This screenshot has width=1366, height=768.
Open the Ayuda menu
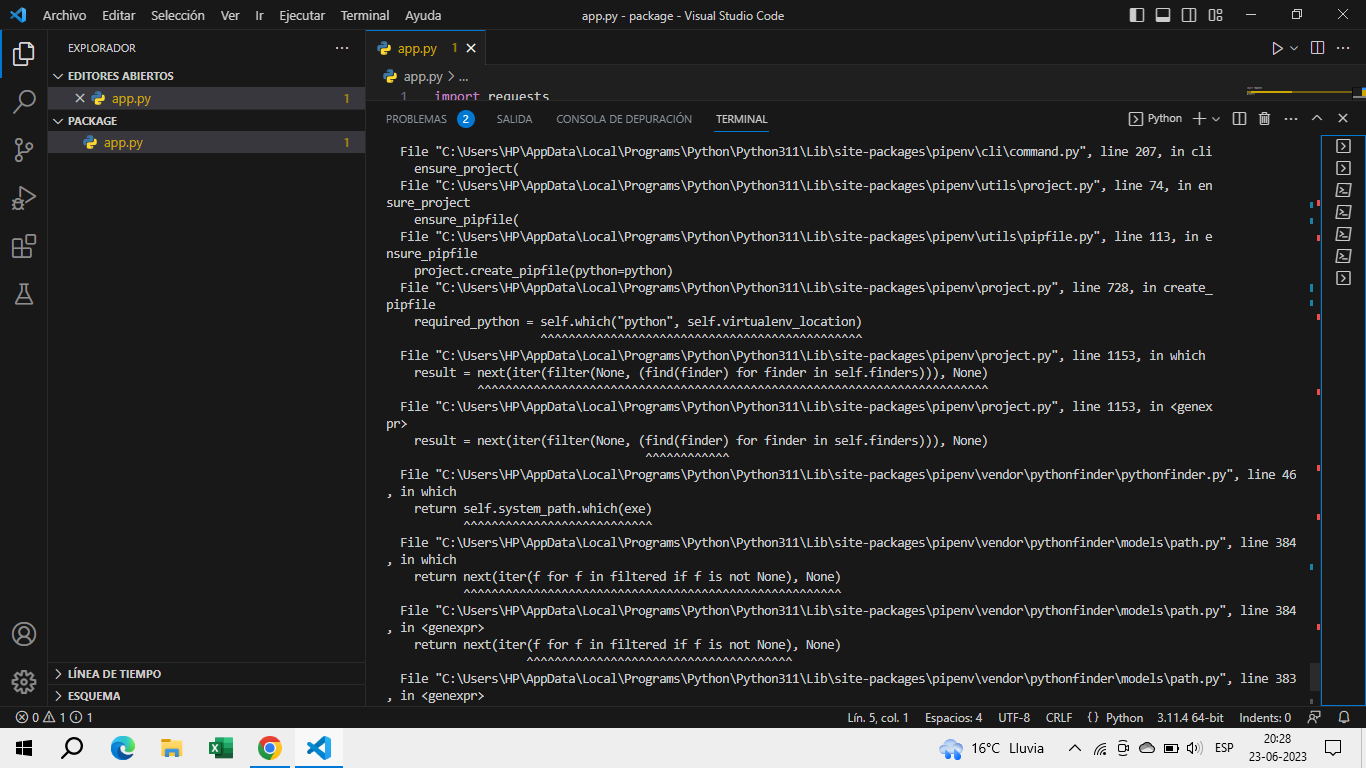423,15
